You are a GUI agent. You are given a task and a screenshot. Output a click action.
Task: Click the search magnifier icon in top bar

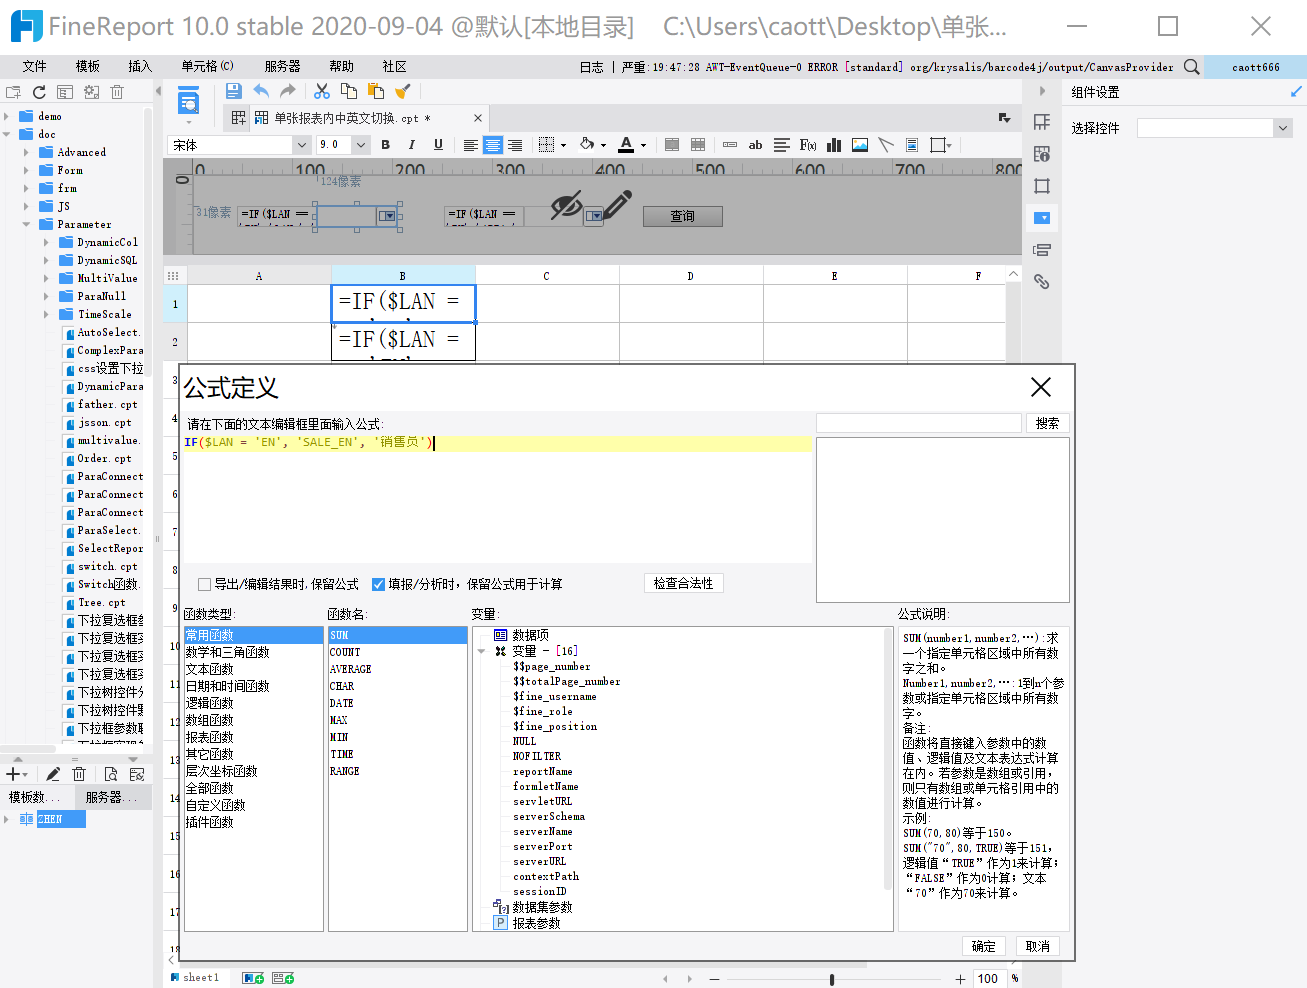1191,67
